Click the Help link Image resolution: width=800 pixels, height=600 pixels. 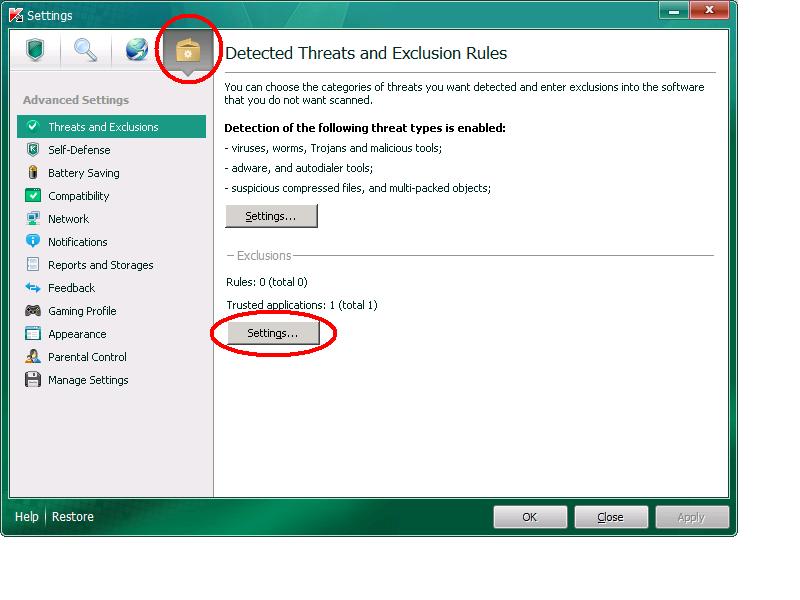pos(27,517)
